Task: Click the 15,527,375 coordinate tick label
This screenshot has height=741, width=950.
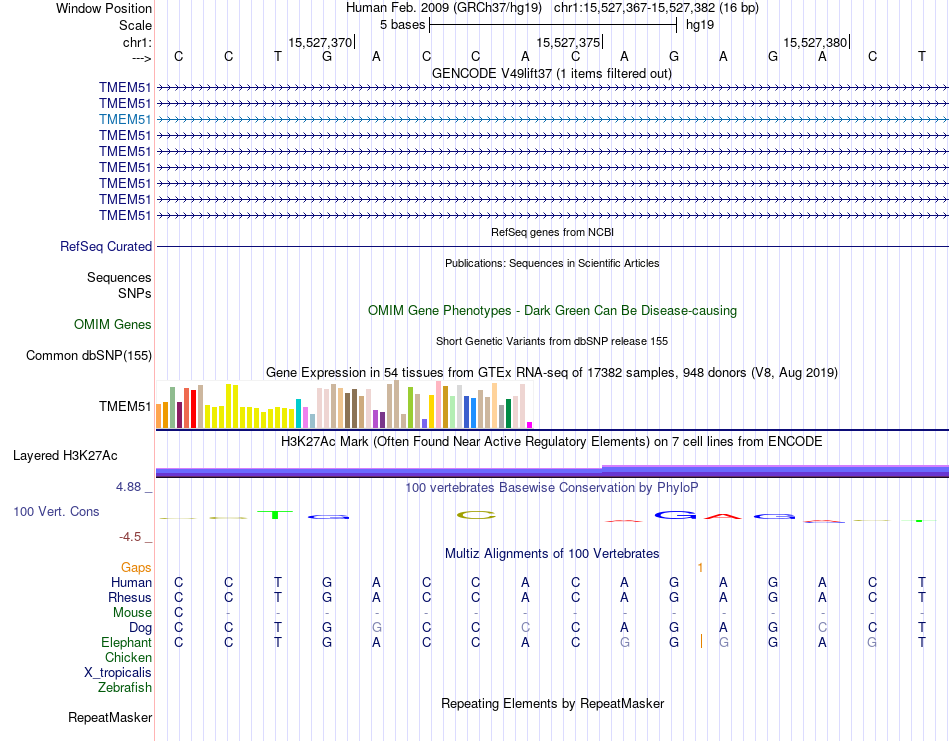Action: point(568,42)
